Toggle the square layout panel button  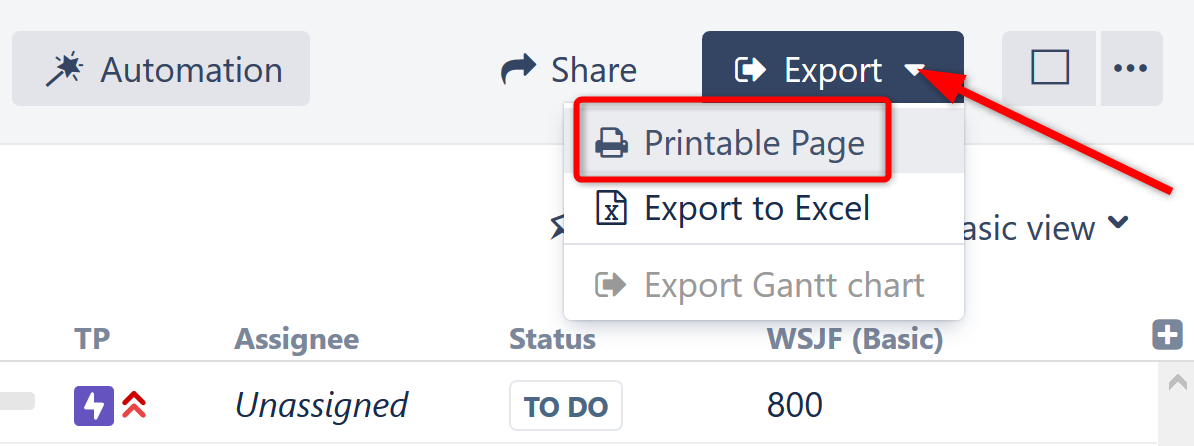pos(1049,69)
